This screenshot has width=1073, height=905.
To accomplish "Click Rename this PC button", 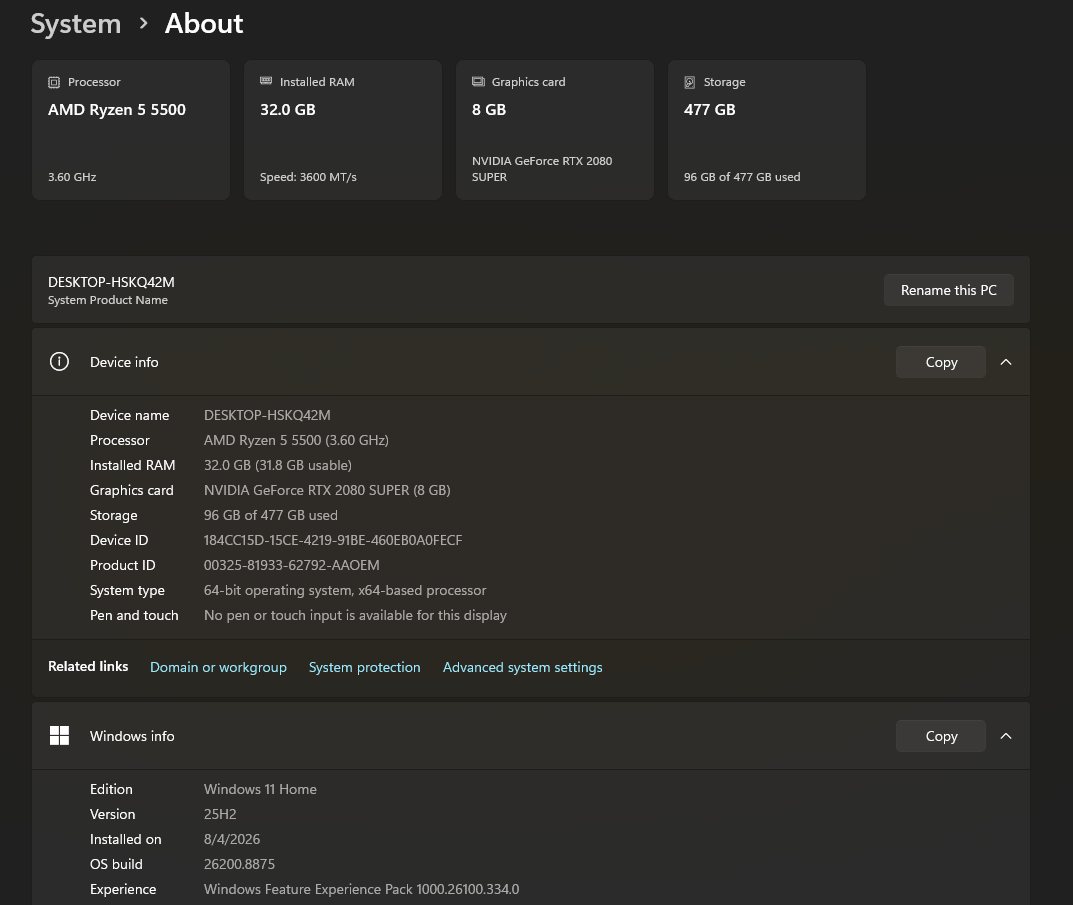I will point(948,290).
